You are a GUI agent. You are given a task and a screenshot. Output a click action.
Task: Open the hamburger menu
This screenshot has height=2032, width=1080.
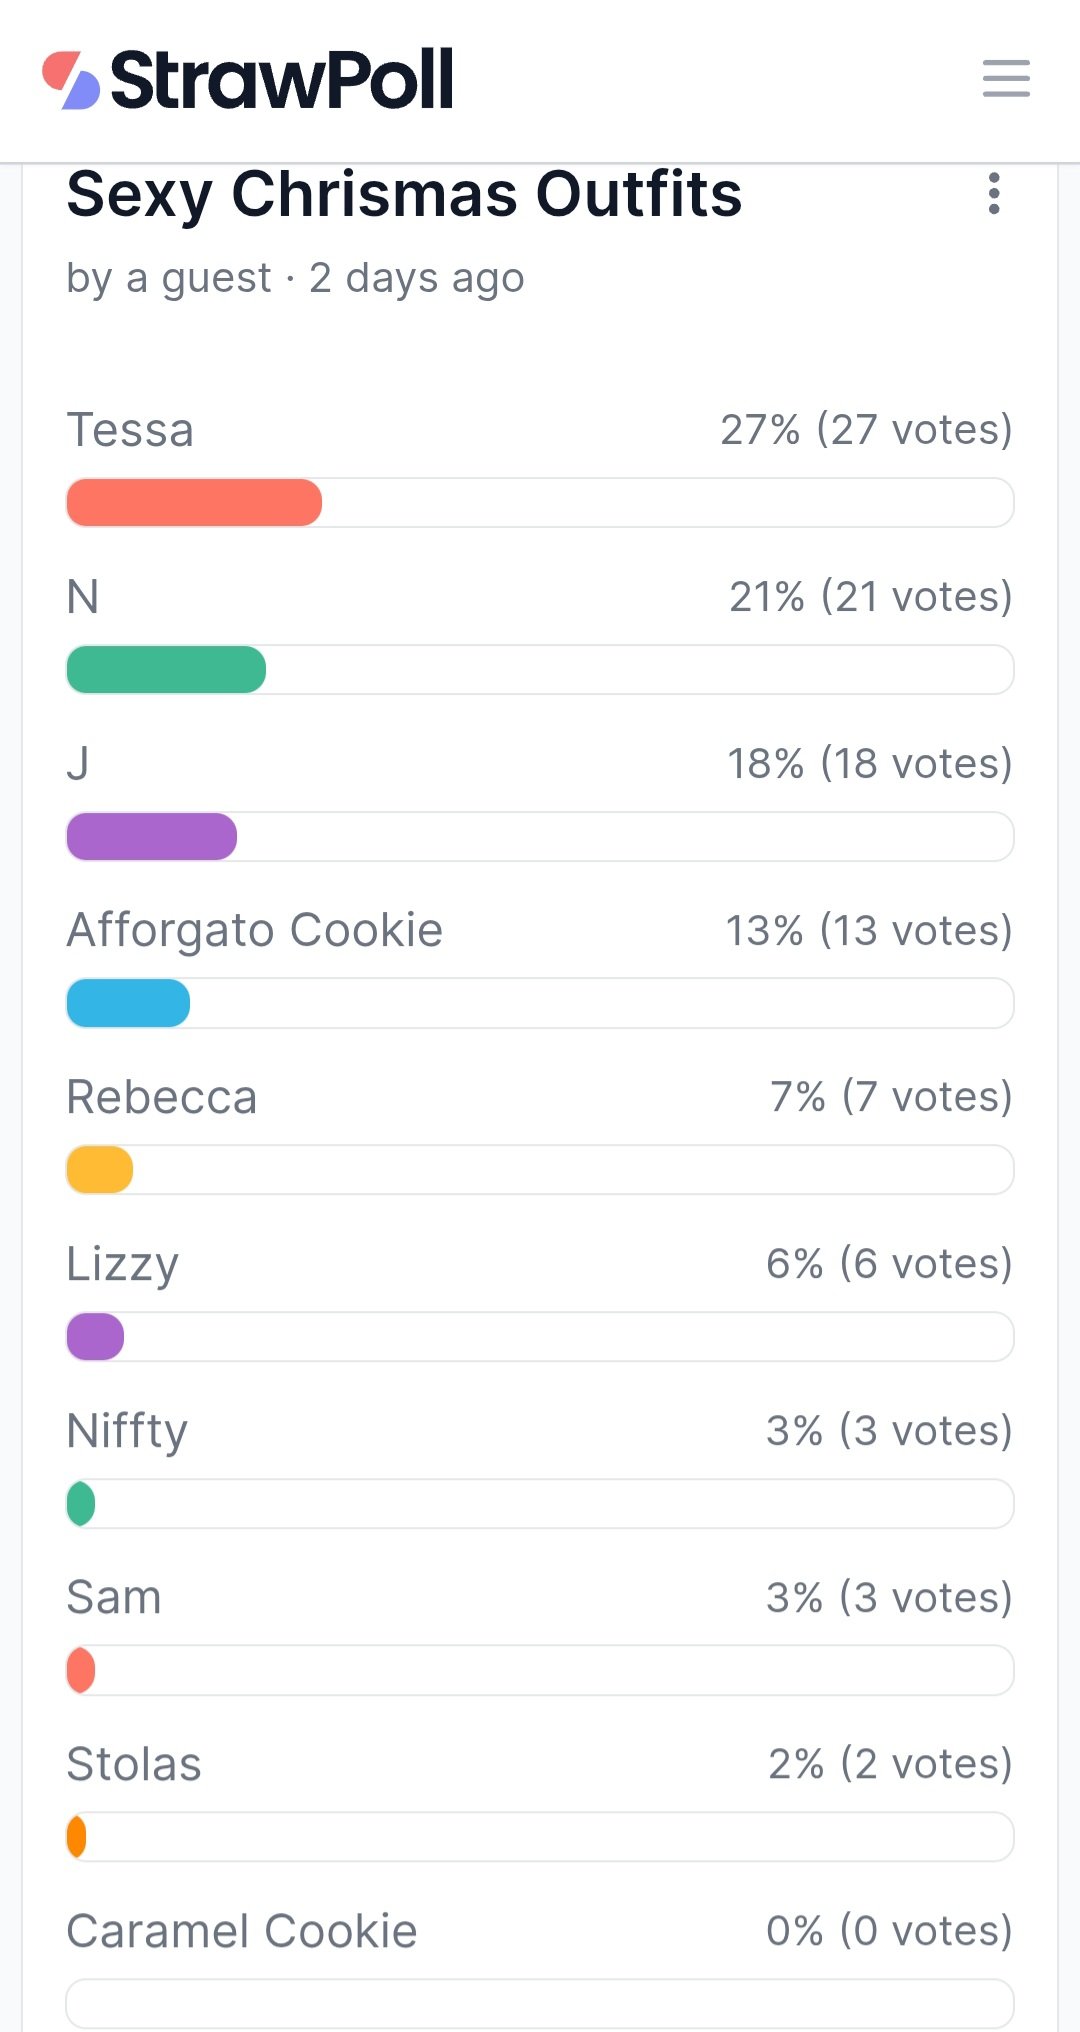click(x=1005, y=78)
